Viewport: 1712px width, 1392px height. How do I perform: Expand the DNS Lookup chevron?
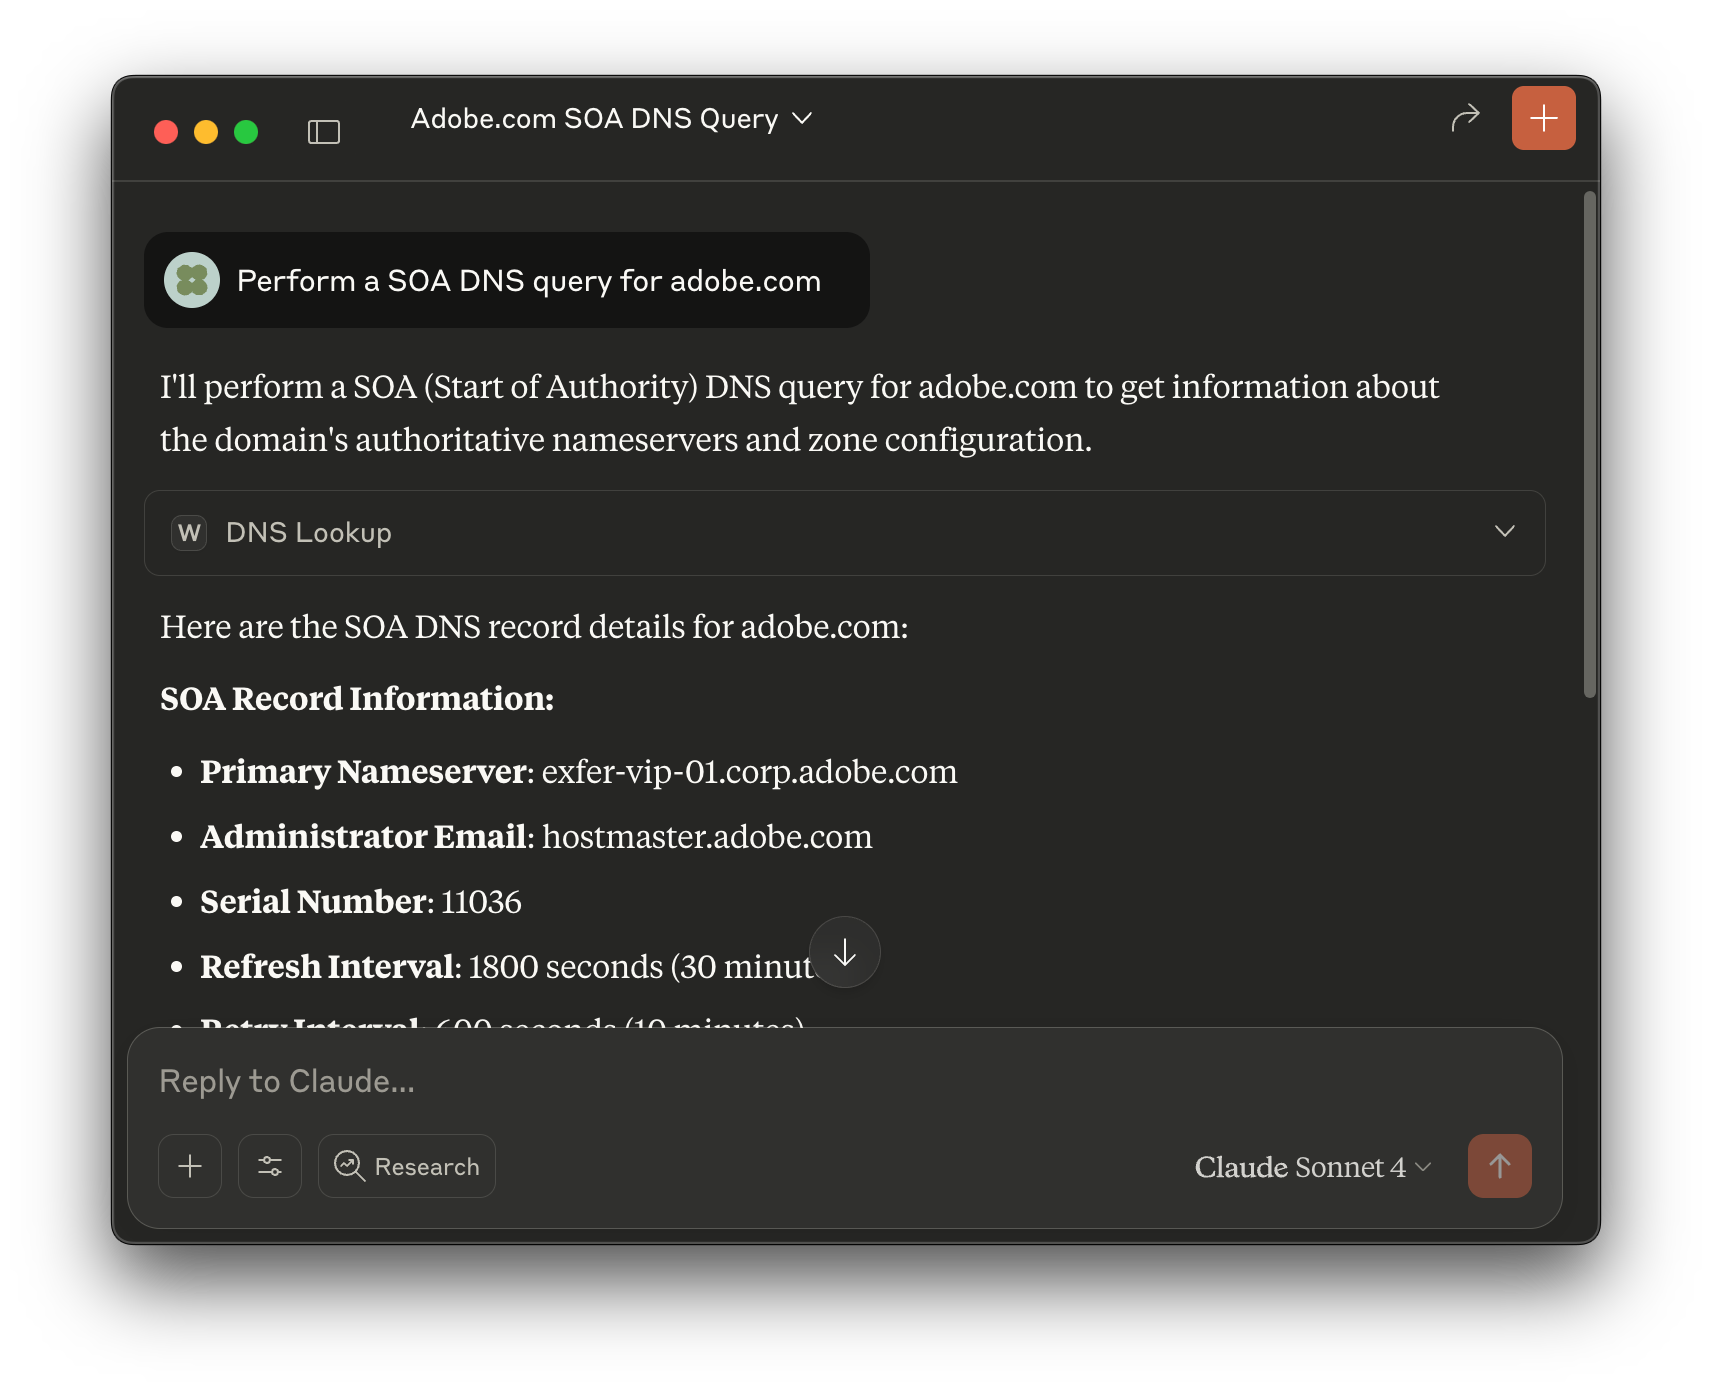1504,532
